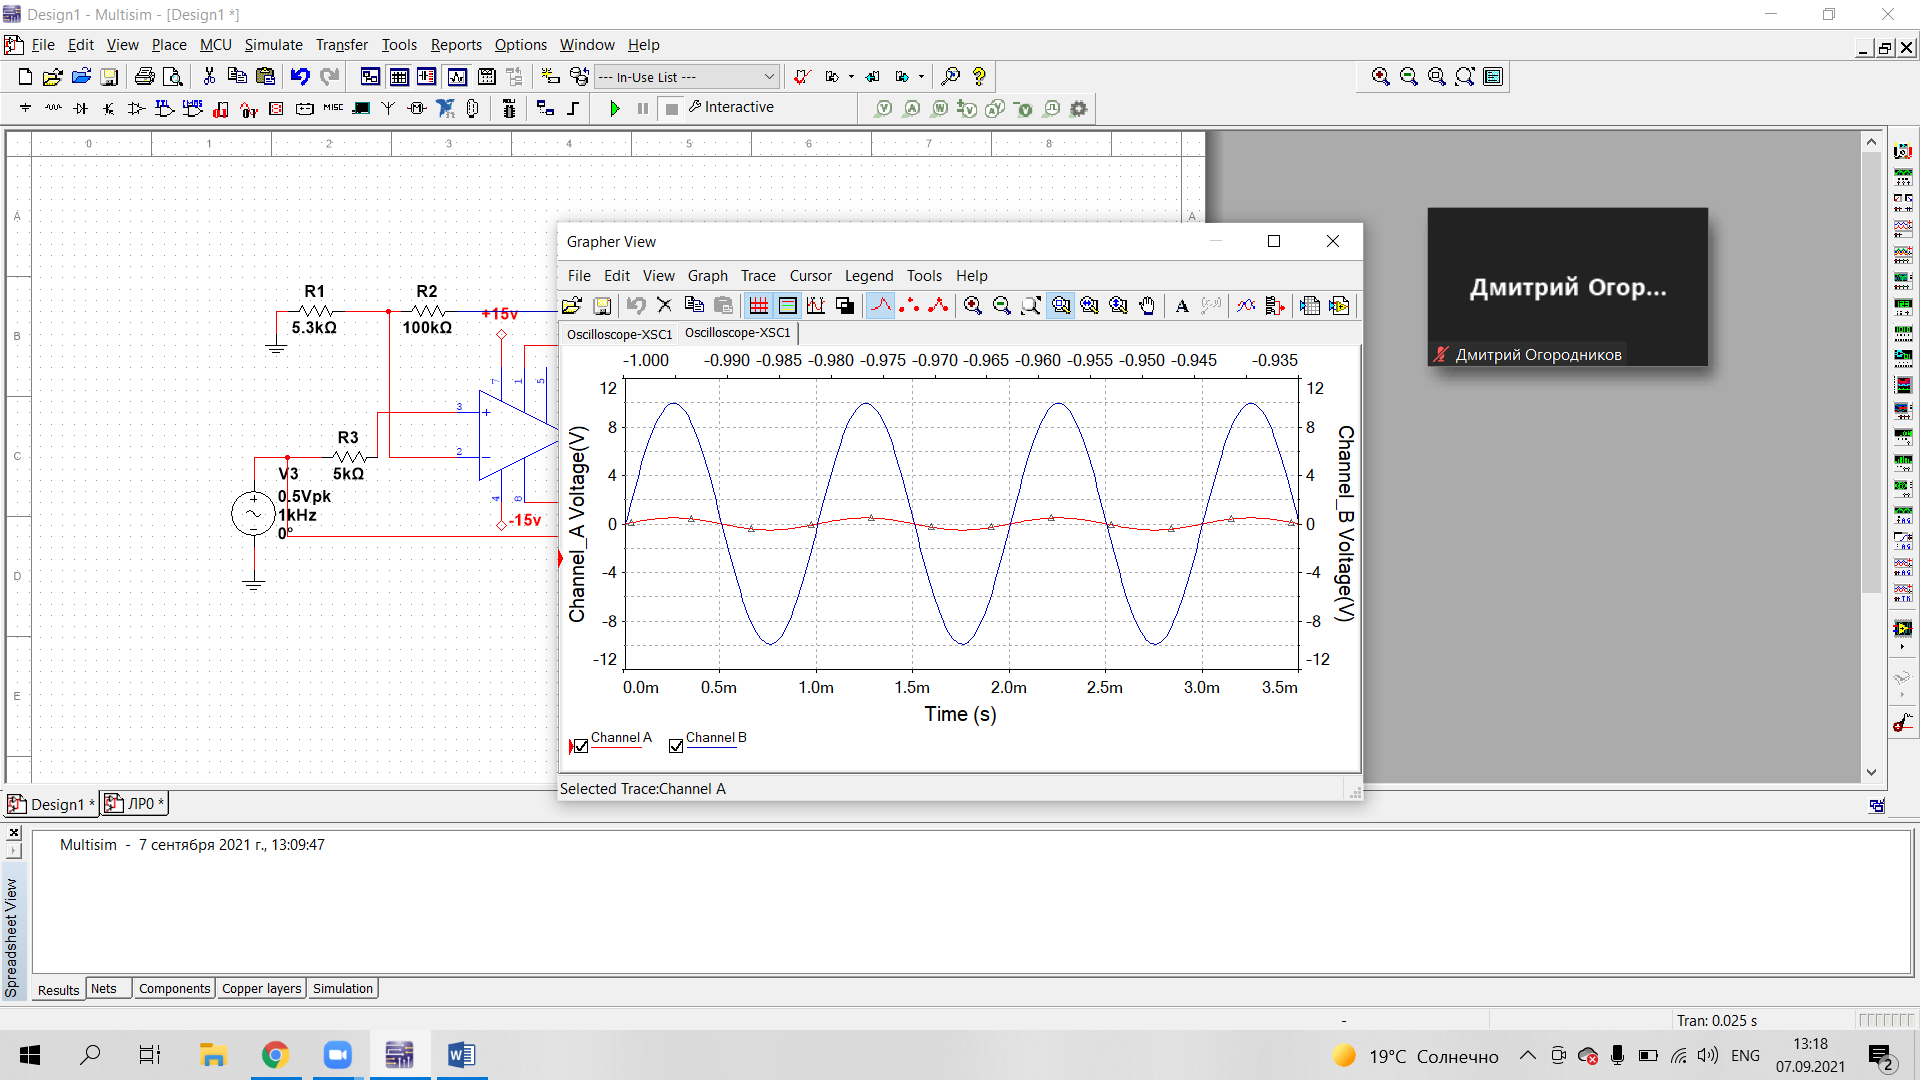Expand dropdown arrow beside back annotation icon
Screen dimensions: 1920x1080
pos(851,77)
